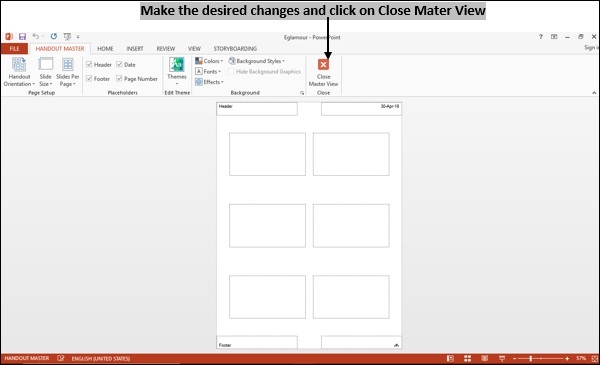Open the VIEW tab
600x365 pixels.
[x=194, y=49]
